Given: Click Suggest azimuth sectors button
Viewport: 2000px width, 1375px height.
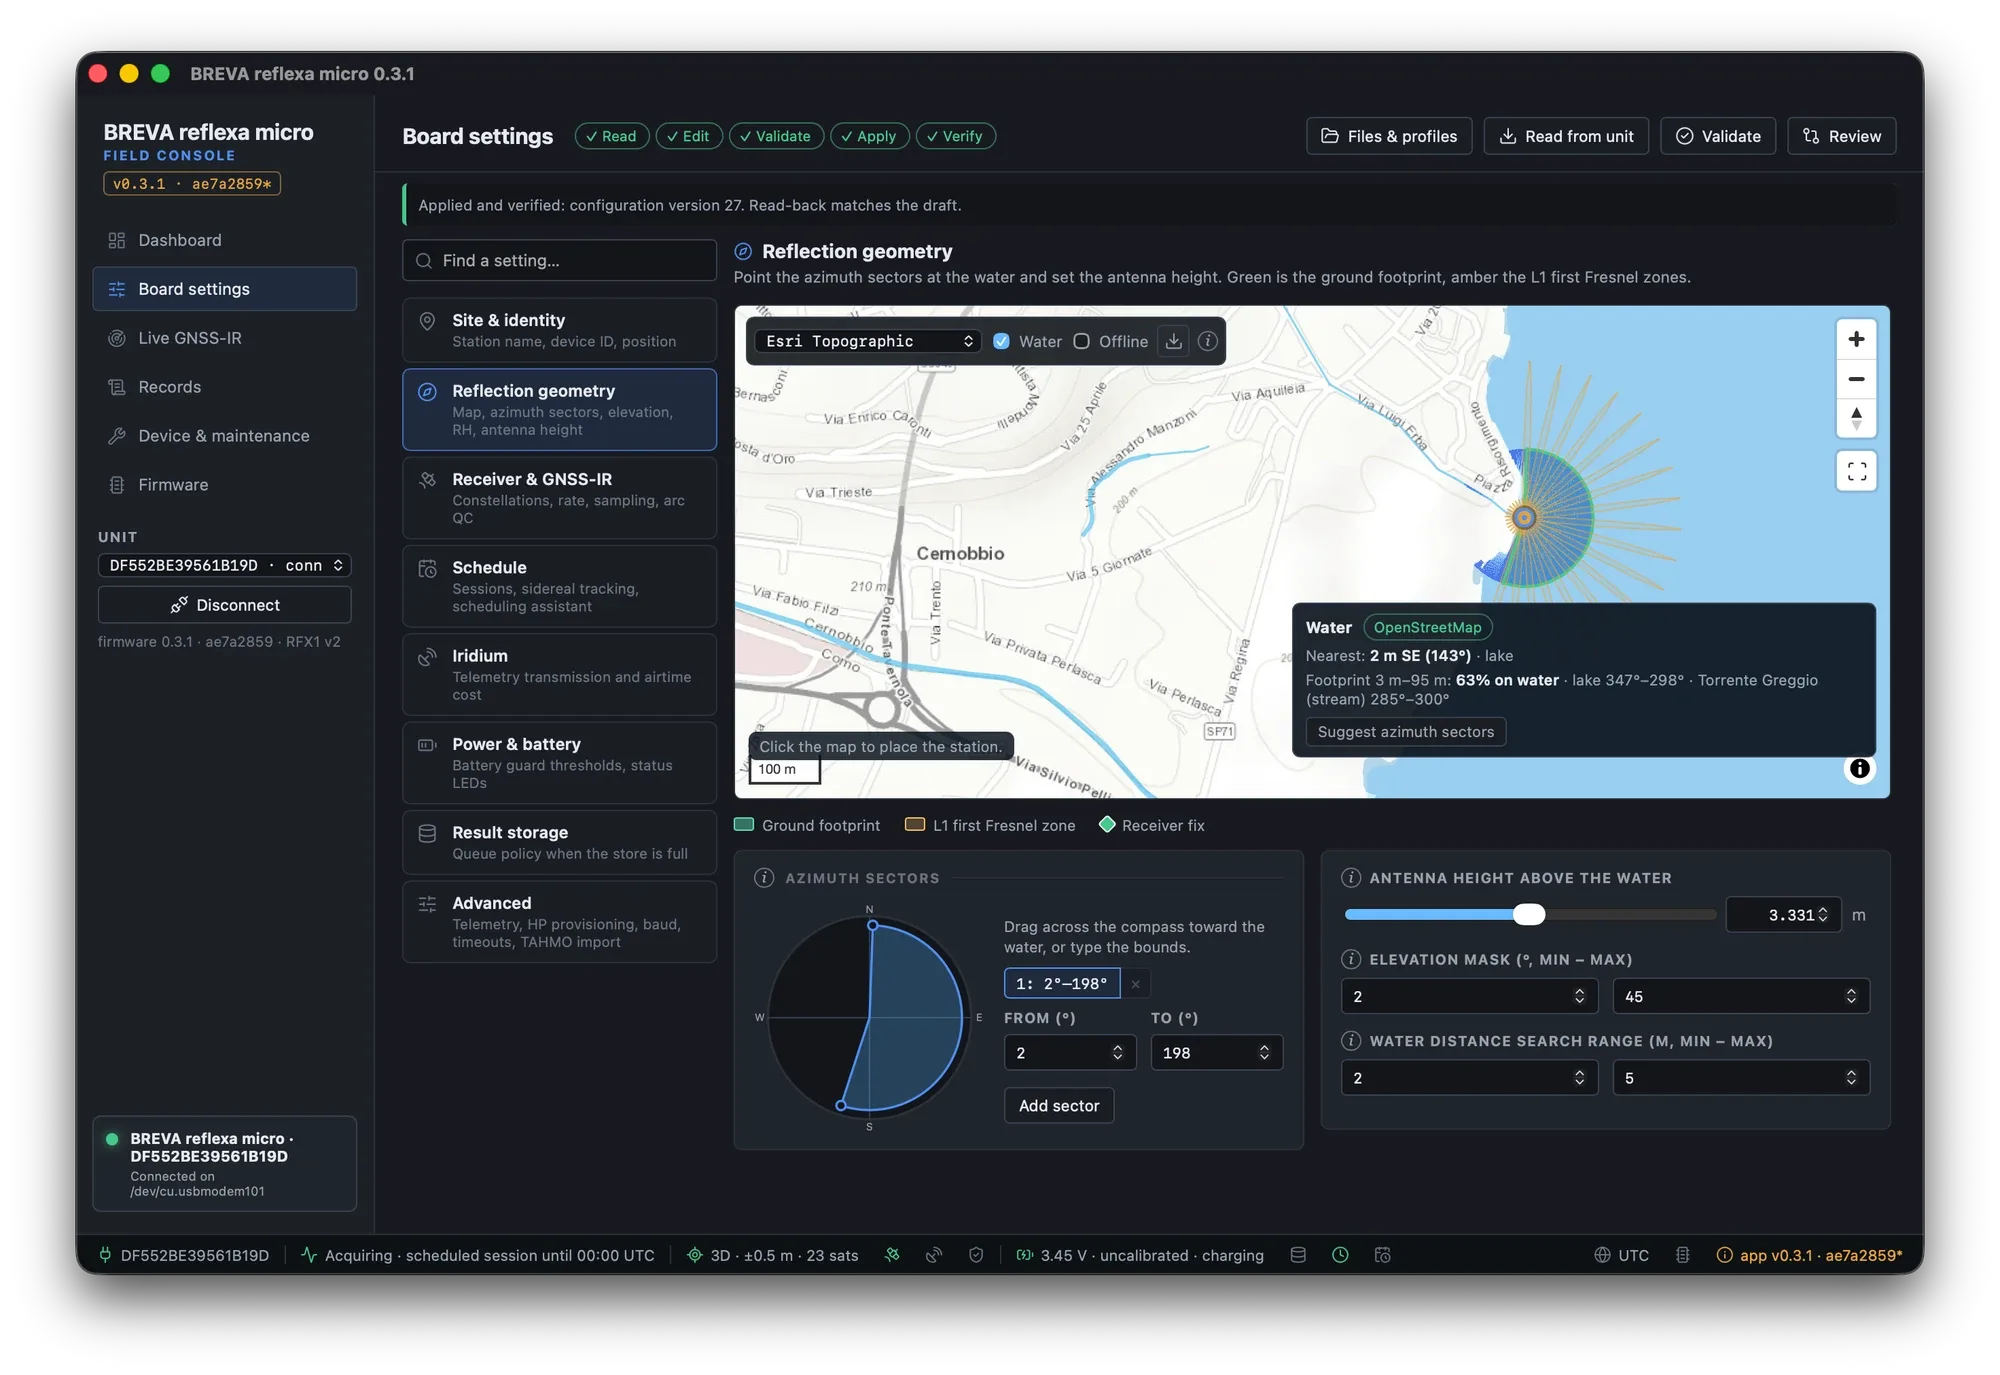Looking at the screenshot, I should (x=1405, y=732).
